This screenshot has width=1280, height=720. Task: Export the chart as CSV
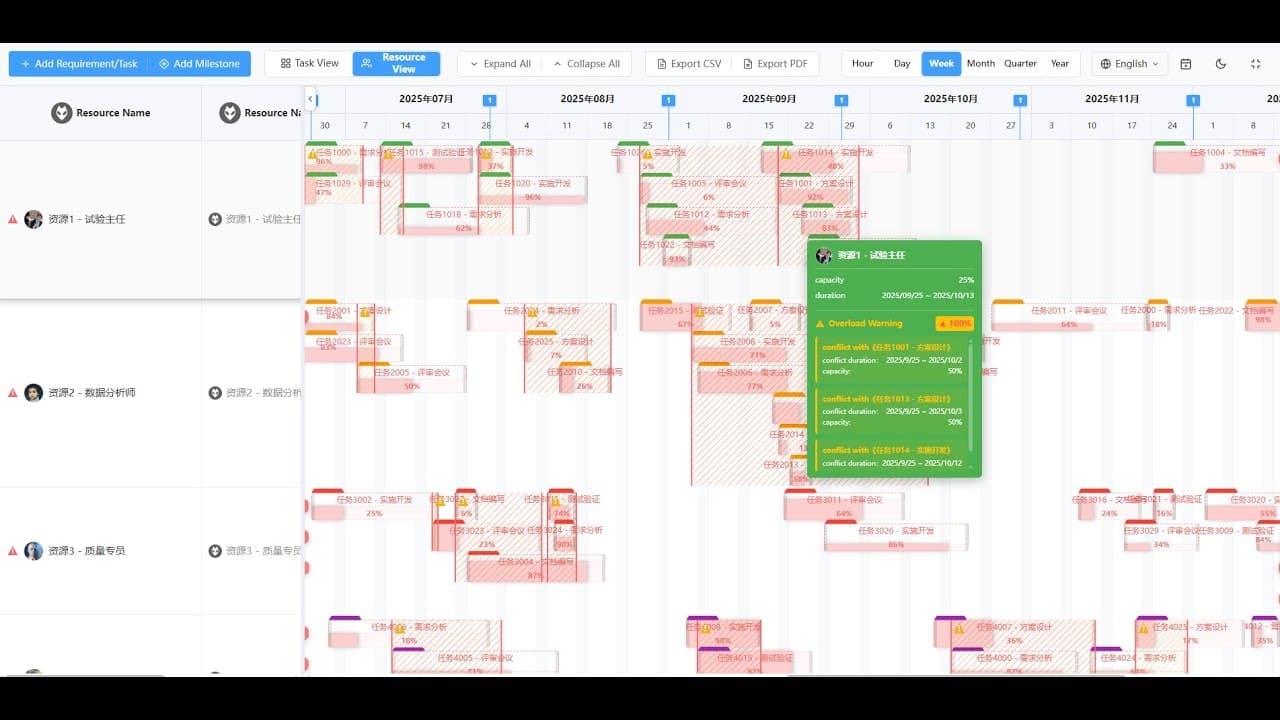[x=688, y=63]
